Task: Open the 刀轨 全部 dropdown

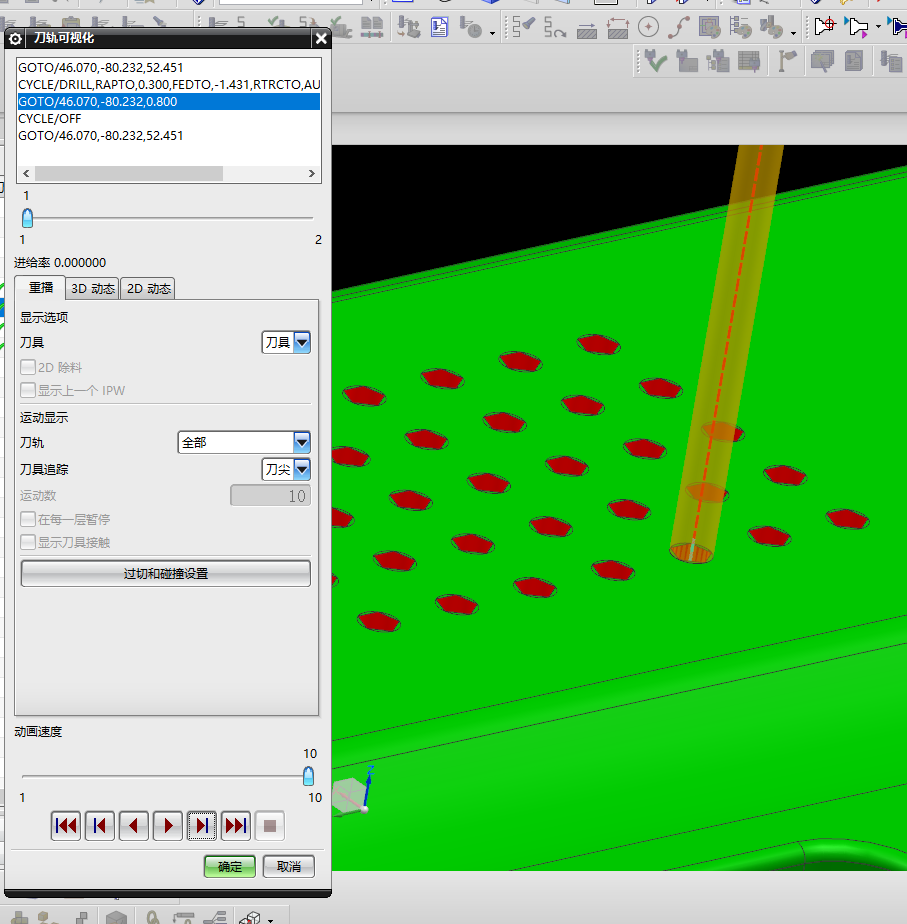Action: click(x=243, y=443)
